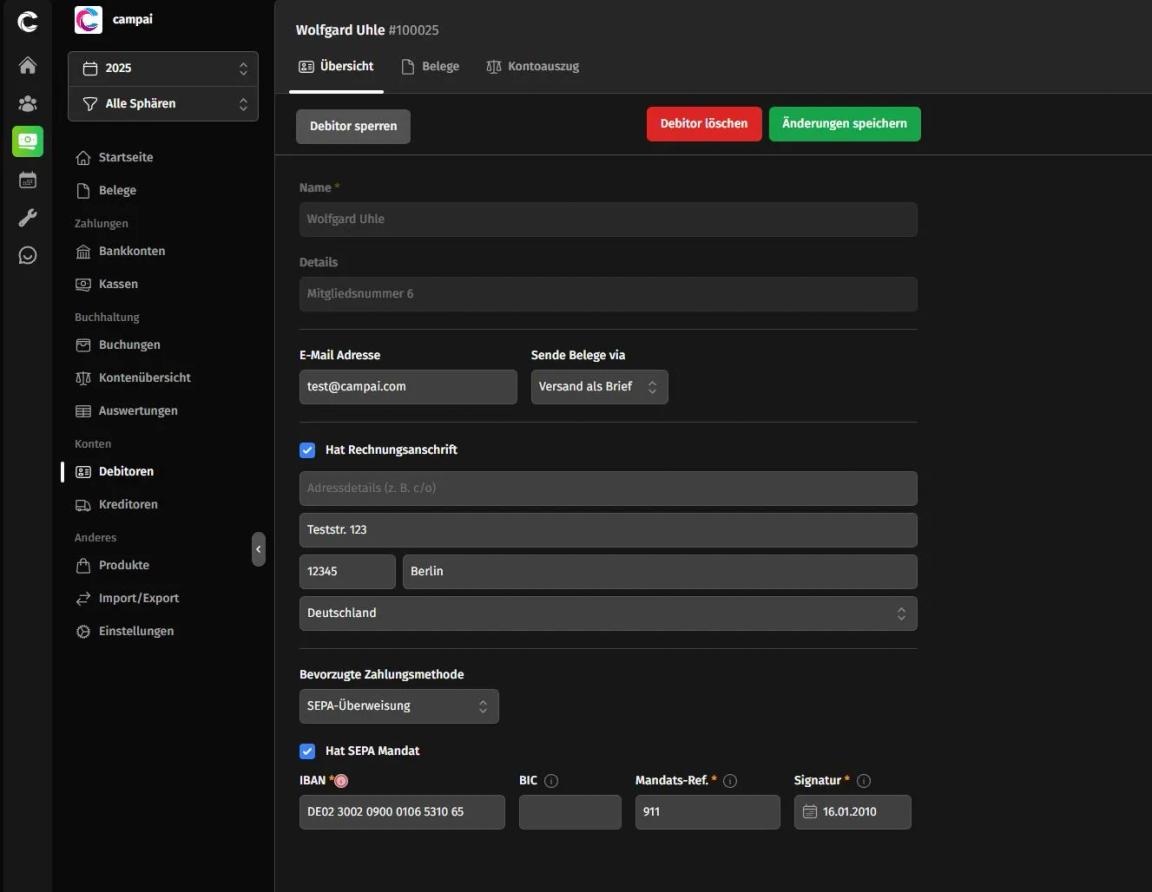
Task: Click the empty BIC input field
Action: pyautogui.click(x=570, y=812)
